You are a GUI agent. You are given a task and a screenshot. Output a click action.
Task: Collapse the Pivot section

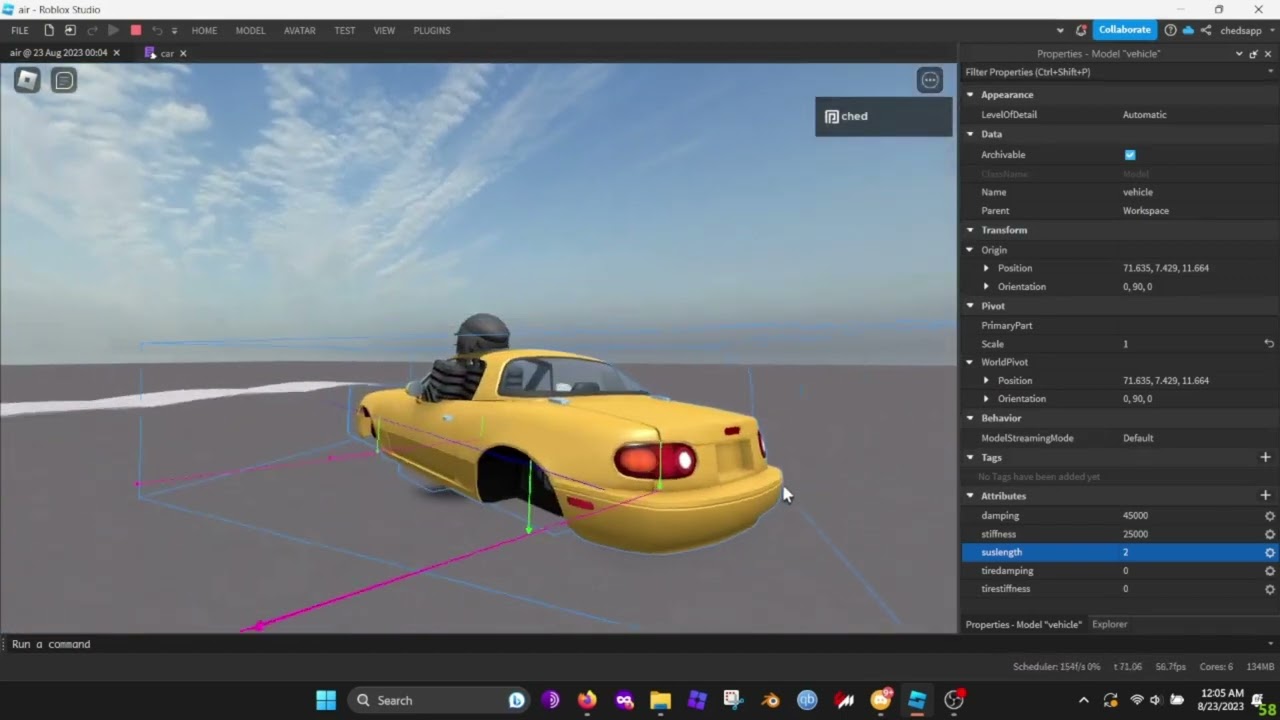(x=970, y=306)
